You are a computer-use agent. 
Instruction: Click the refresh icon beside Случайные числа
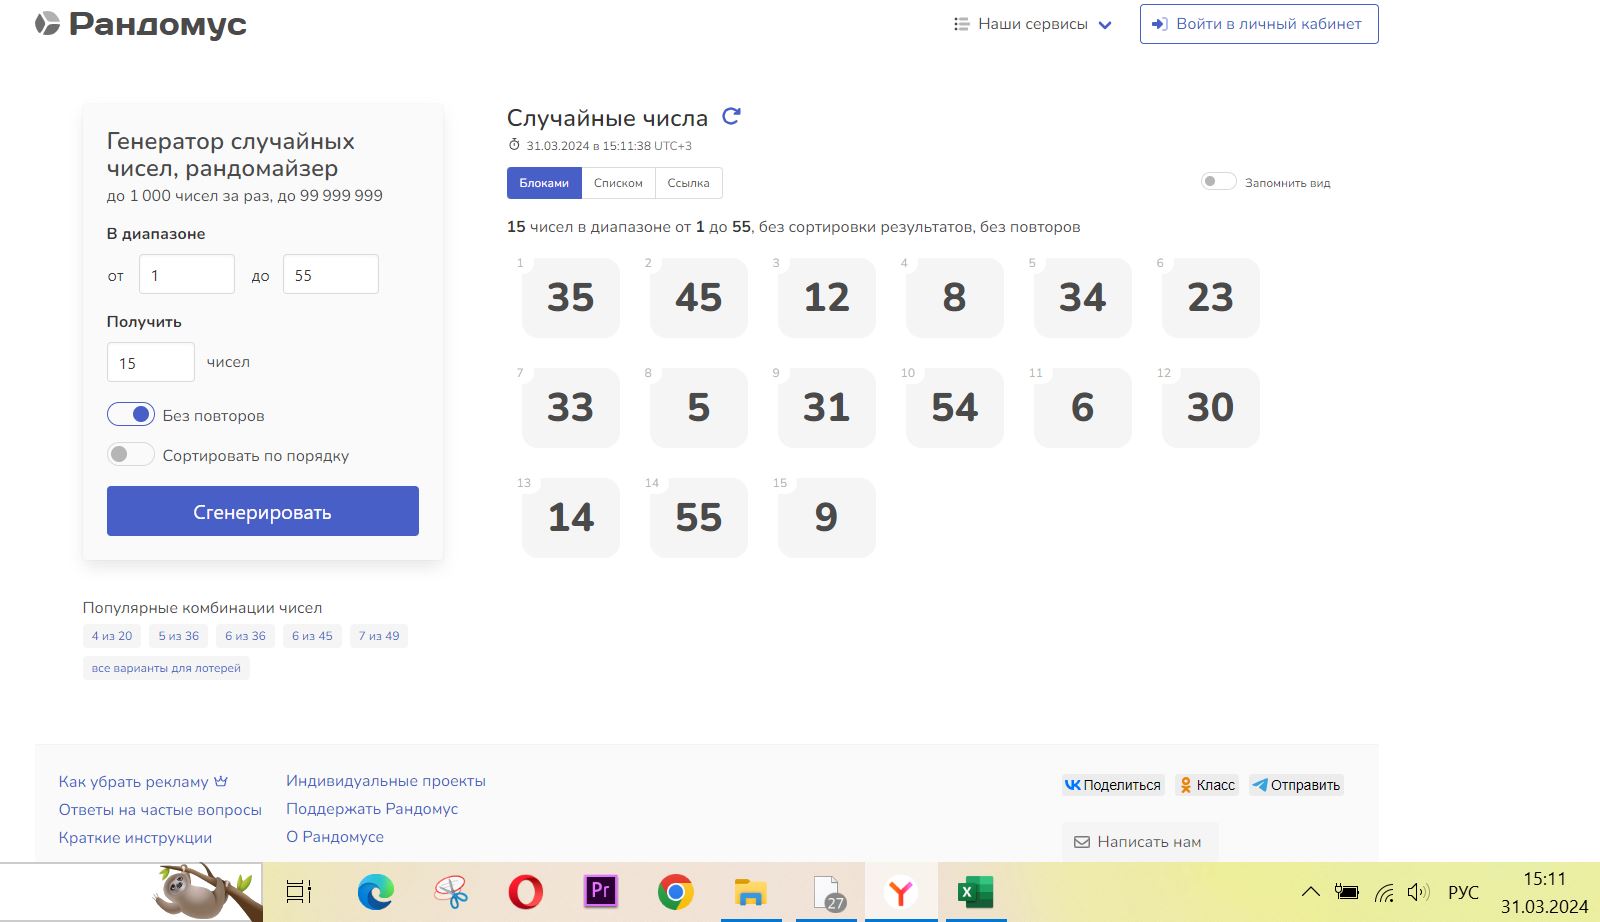(x=731, y=116)
